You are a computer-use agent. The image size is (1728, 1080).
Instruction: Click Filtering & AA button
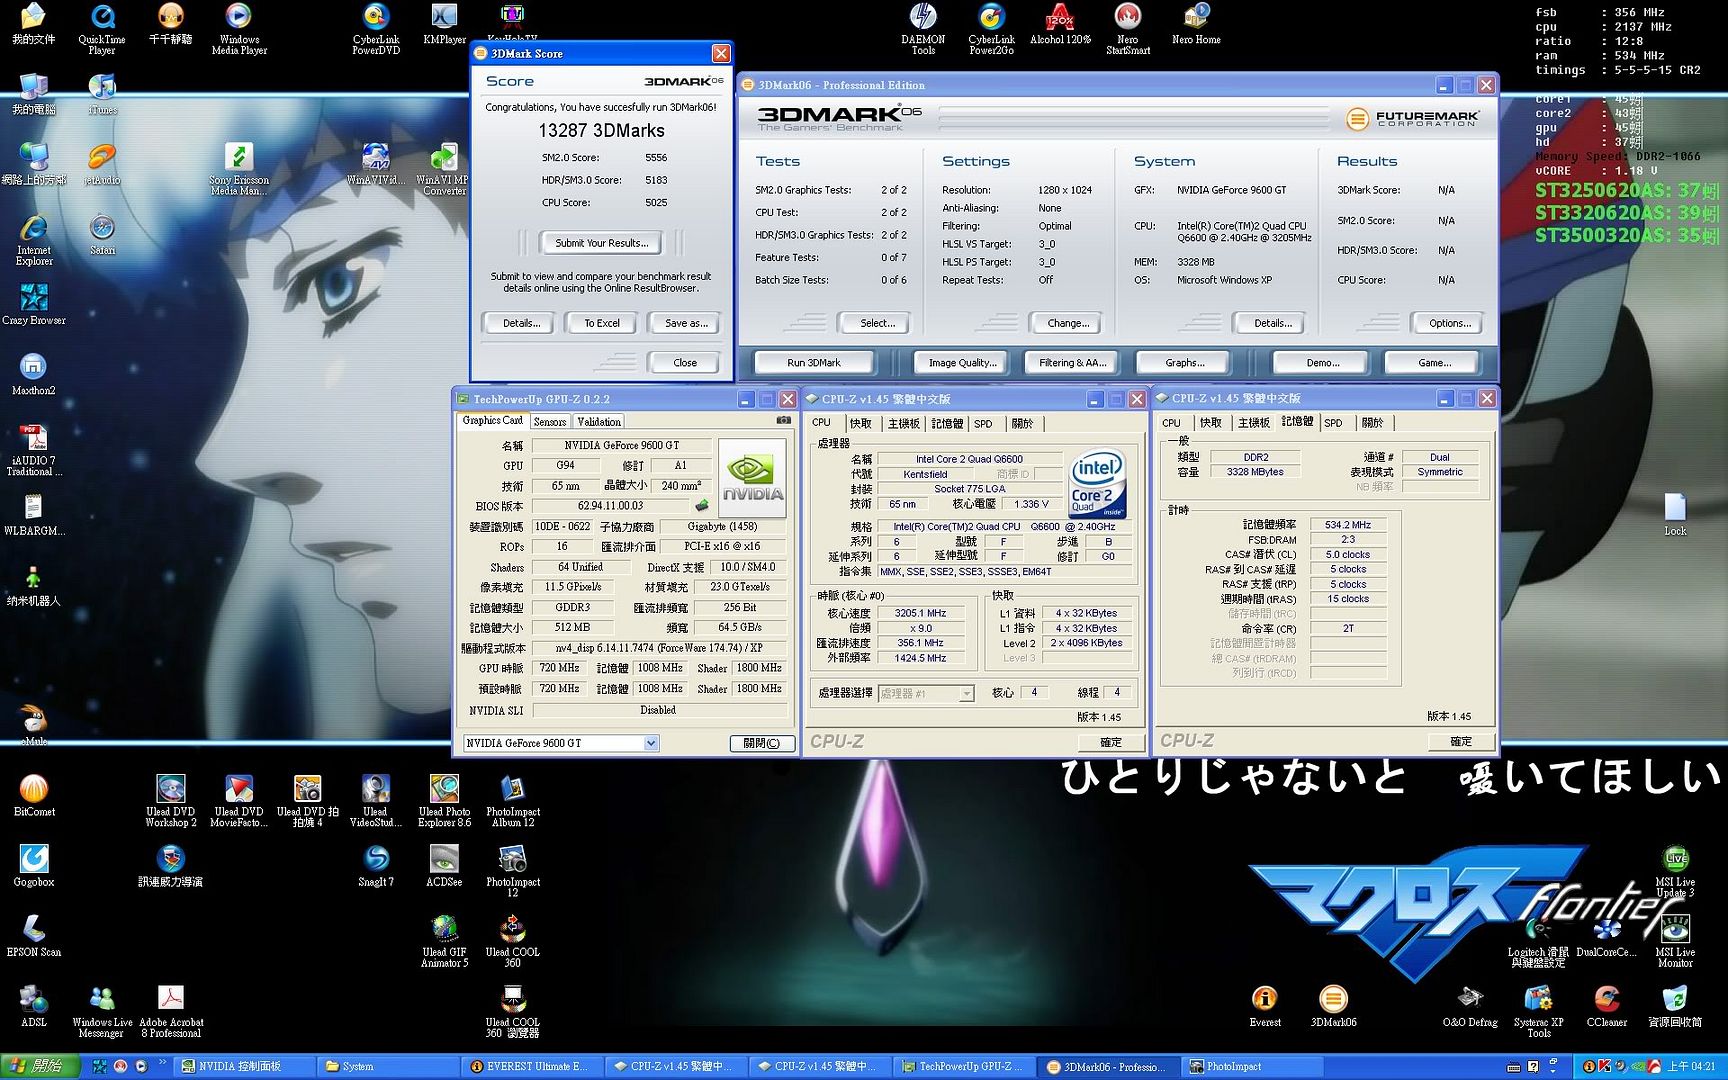pyautogui.click(x=1073, y=363)
